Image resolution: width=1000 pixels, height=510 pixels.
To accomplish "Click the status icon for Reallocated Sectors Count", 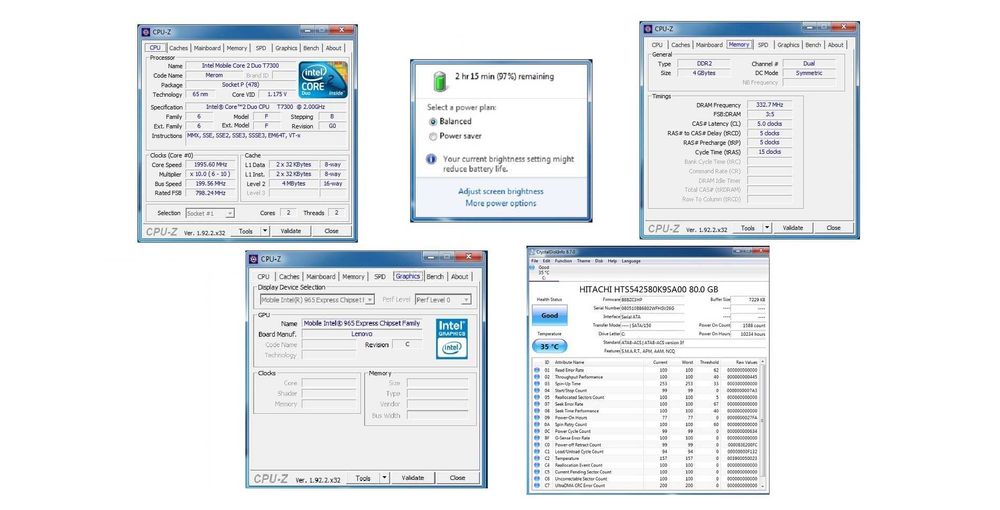I will tap(537, 397).
